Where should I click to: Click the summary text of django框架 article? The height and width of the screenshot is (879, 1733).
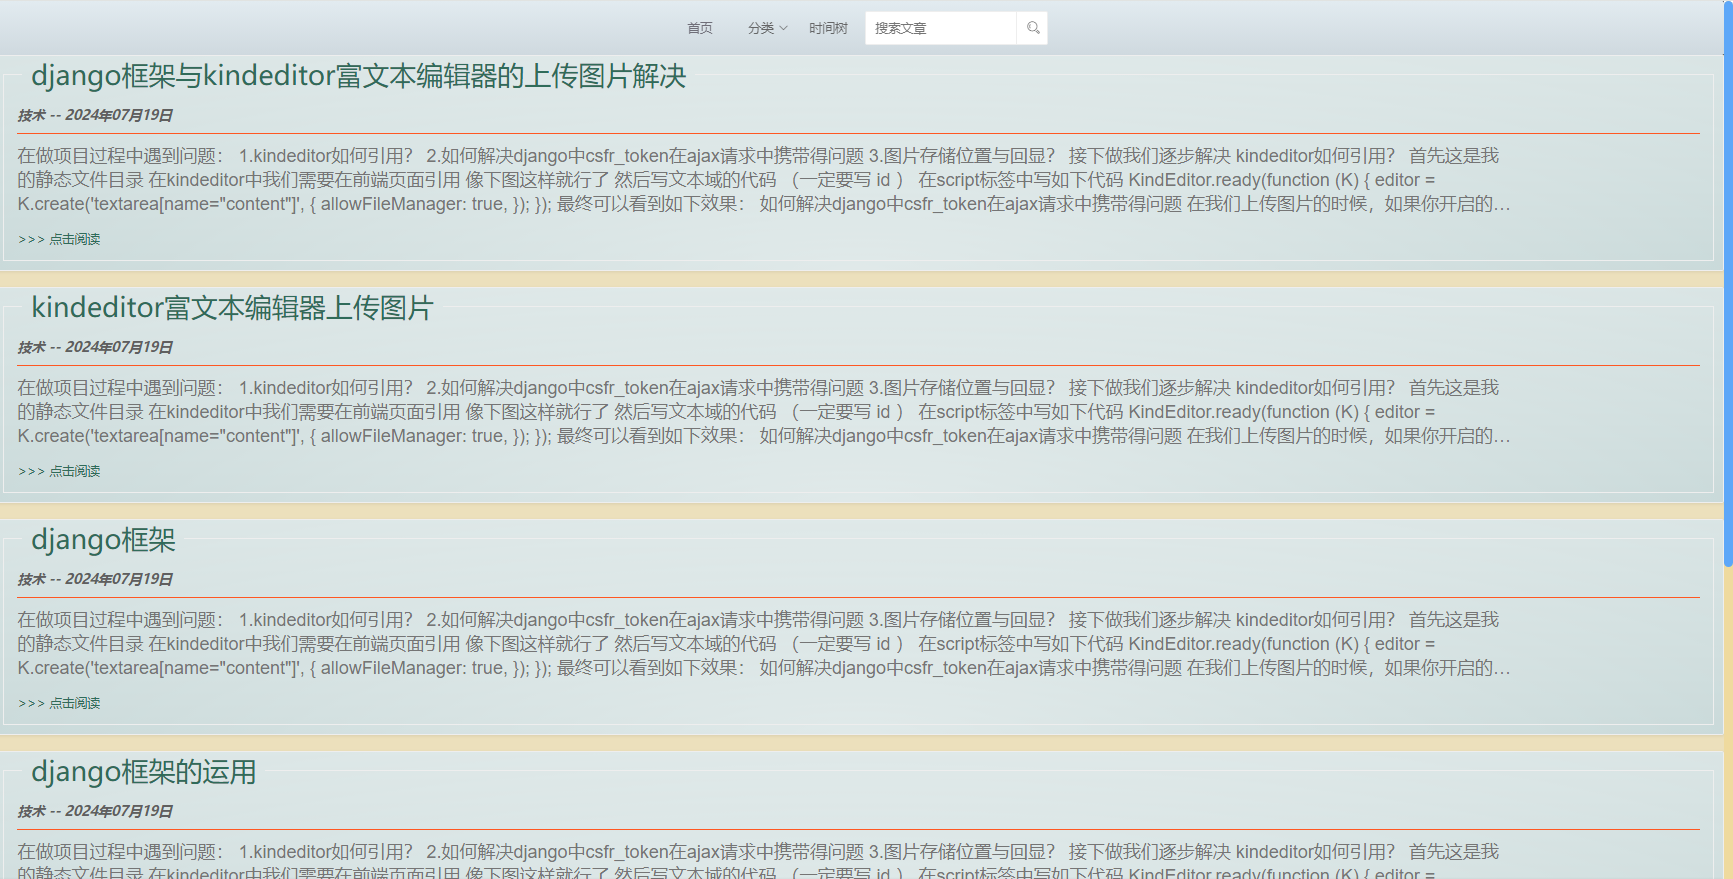pyautogui.click(x=764, y=644)
